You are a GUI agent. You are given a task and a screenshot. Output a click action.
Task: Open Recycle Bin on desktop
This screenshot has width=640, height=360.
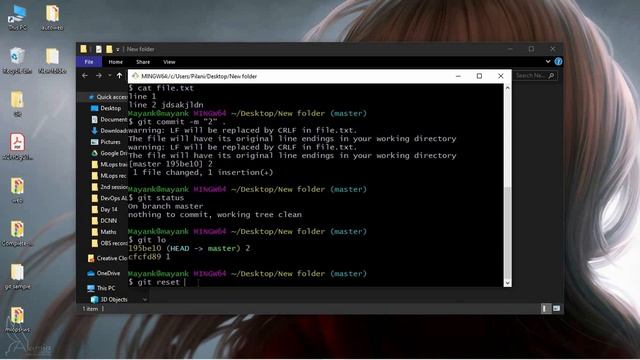(x=17, y=60)
